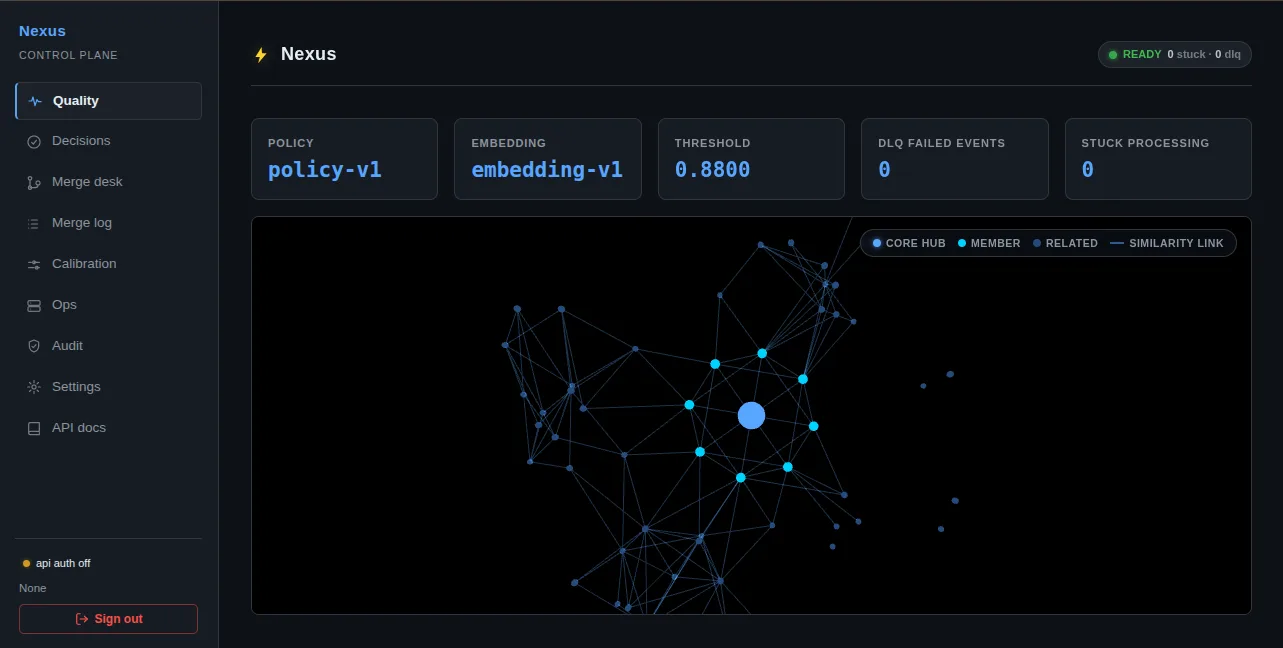Open the Merge log menu item
Viewport: 1283px width, 648px height.
(x=108, y=223)
